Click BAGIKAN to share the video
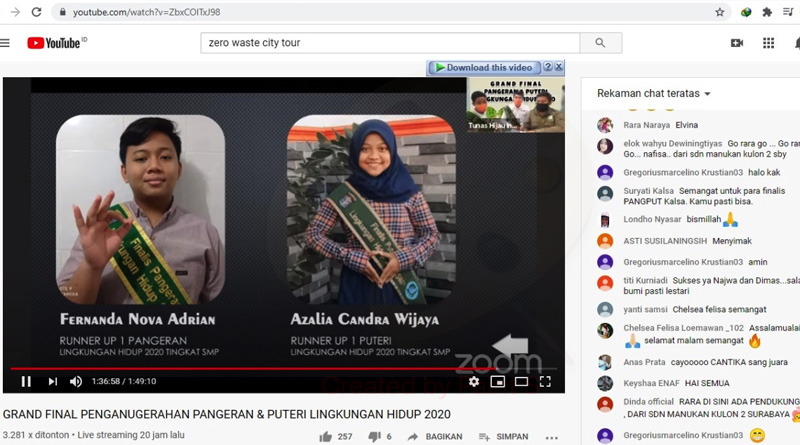The image size is (800, 445). [434, 437]
